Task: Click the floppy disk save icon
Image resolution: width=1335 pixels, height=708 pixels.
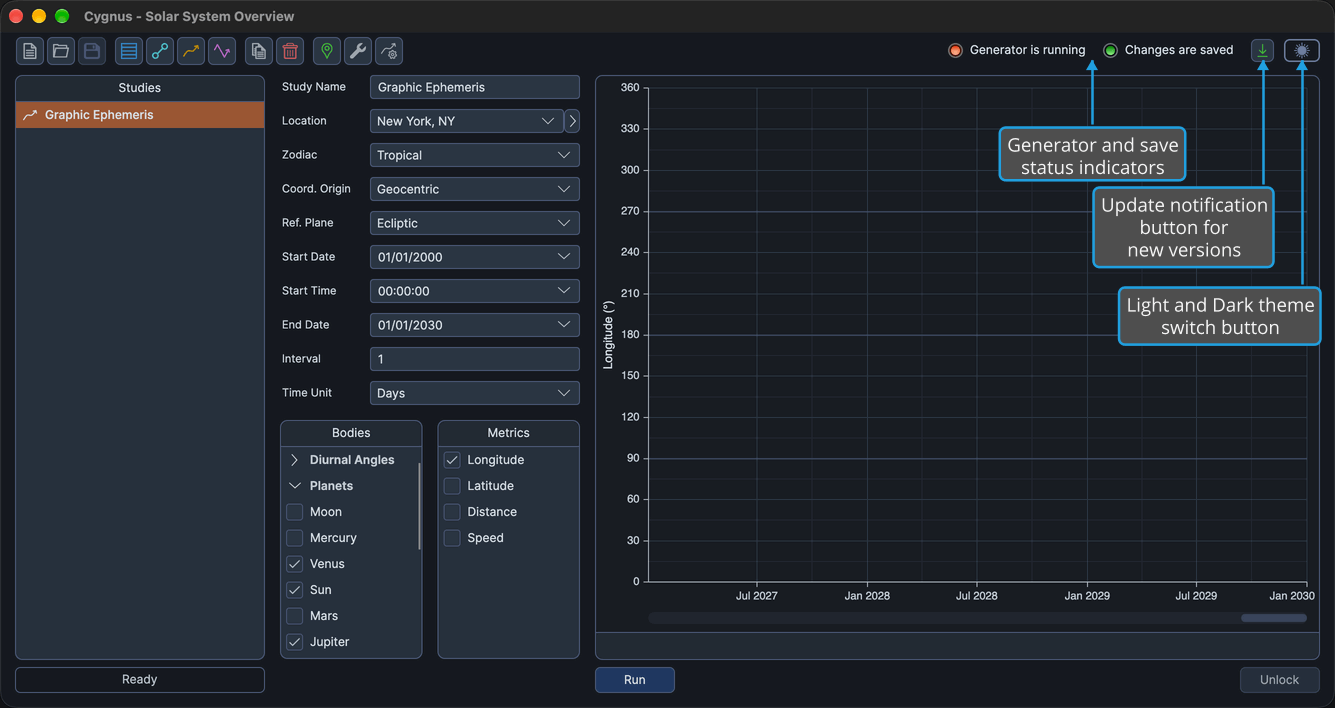Action: click(x=92, y=51)
